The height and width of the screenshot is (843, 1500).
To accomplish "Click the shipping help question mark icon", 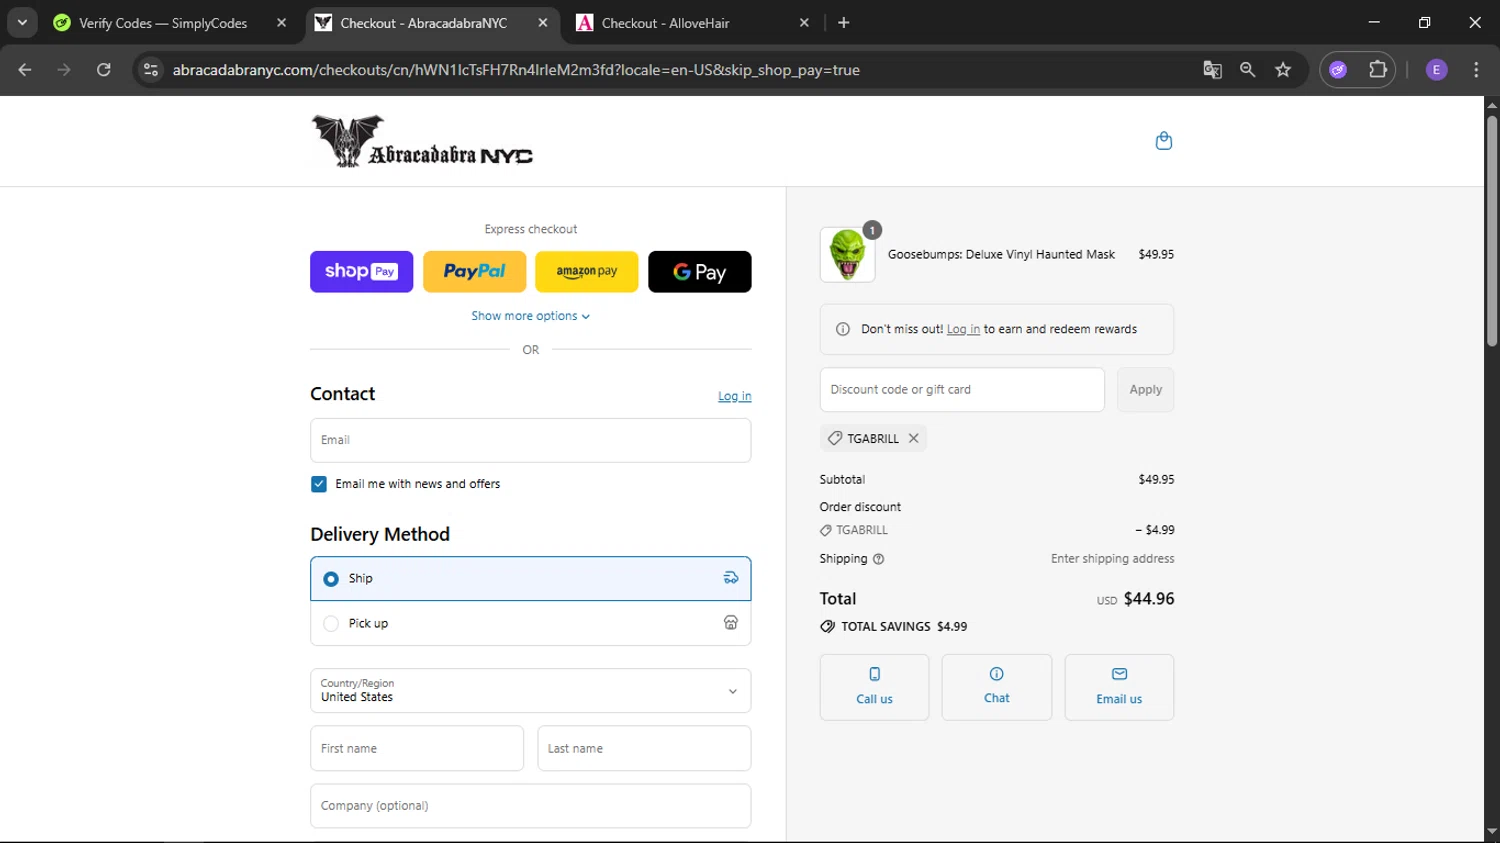I will (878, 559).
